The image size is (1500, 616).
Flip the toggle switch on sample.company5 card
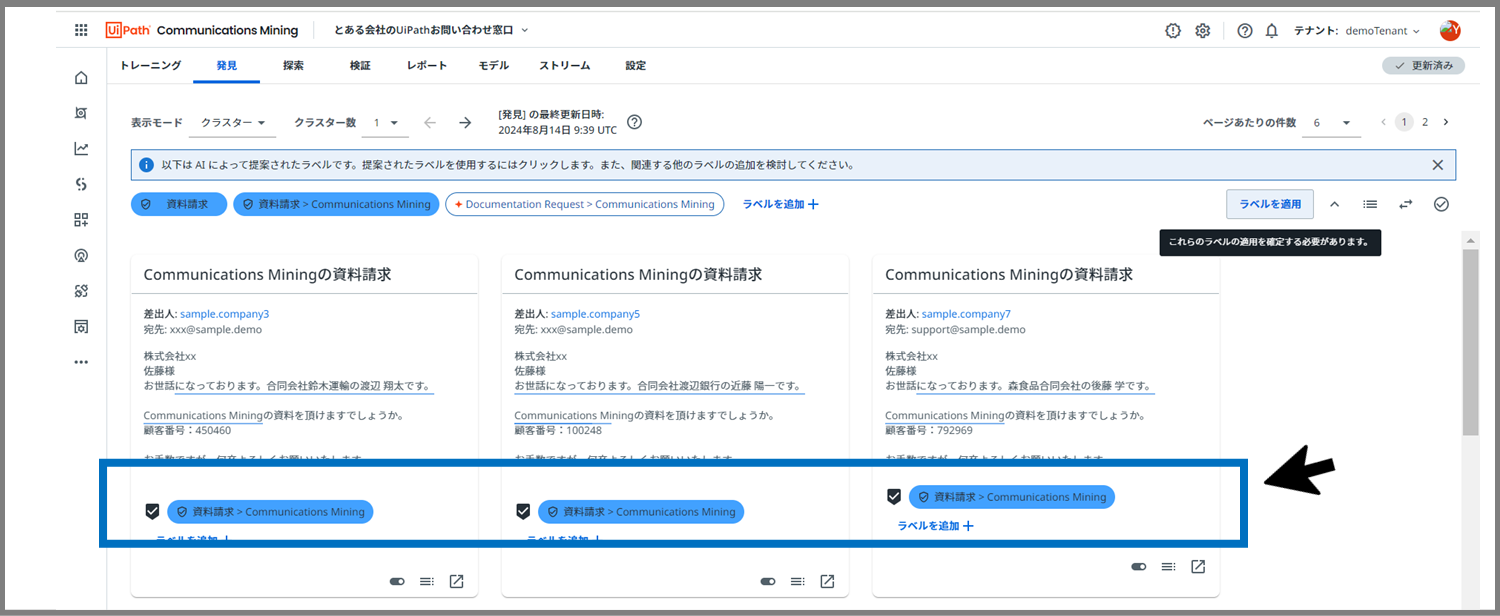coord(768,581)
